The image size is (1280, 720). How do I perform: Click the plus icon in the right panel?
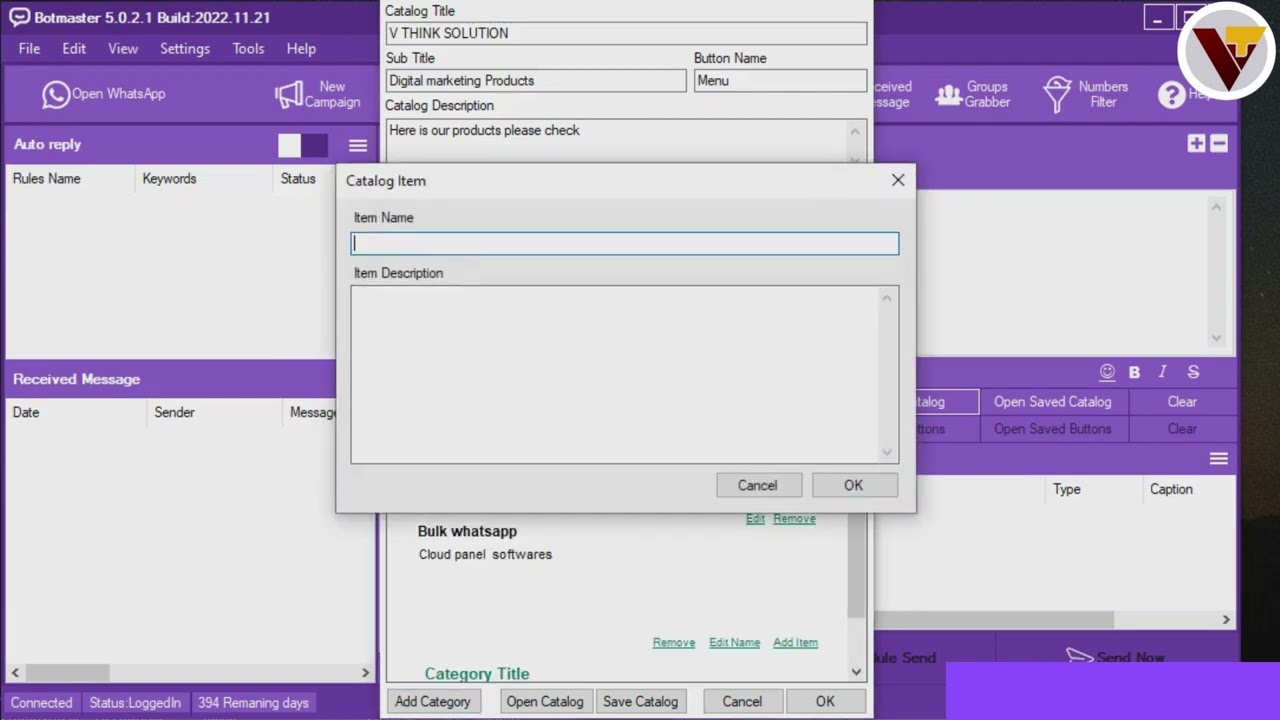(x=1196, y=143)
